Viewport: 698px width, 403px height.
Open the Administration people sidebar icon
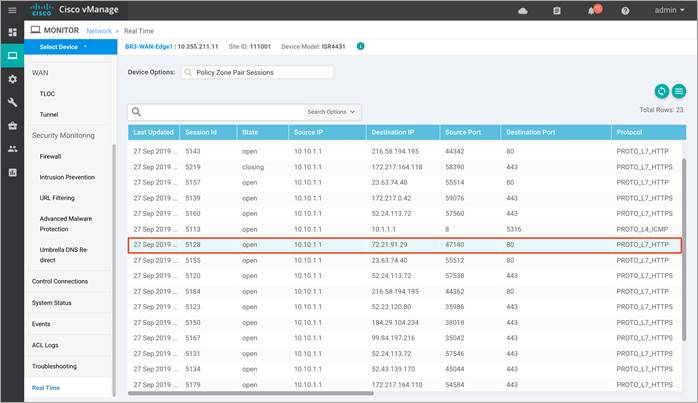(x=12, y=149)
